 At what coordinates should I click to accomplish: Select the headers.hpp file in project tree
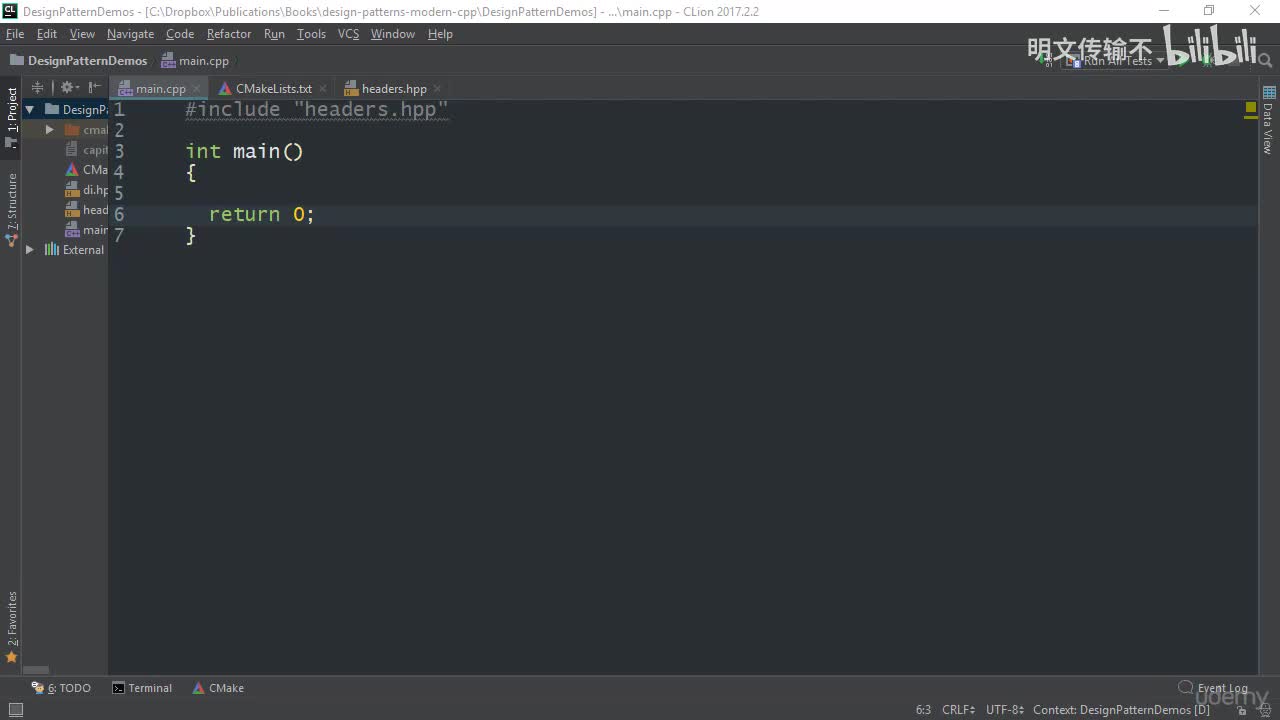[x=86, y=210]
